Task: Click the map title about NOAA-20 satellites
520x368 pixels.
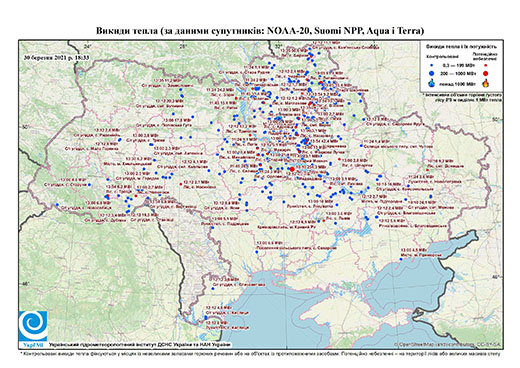Action: click(x=260, y=31)
